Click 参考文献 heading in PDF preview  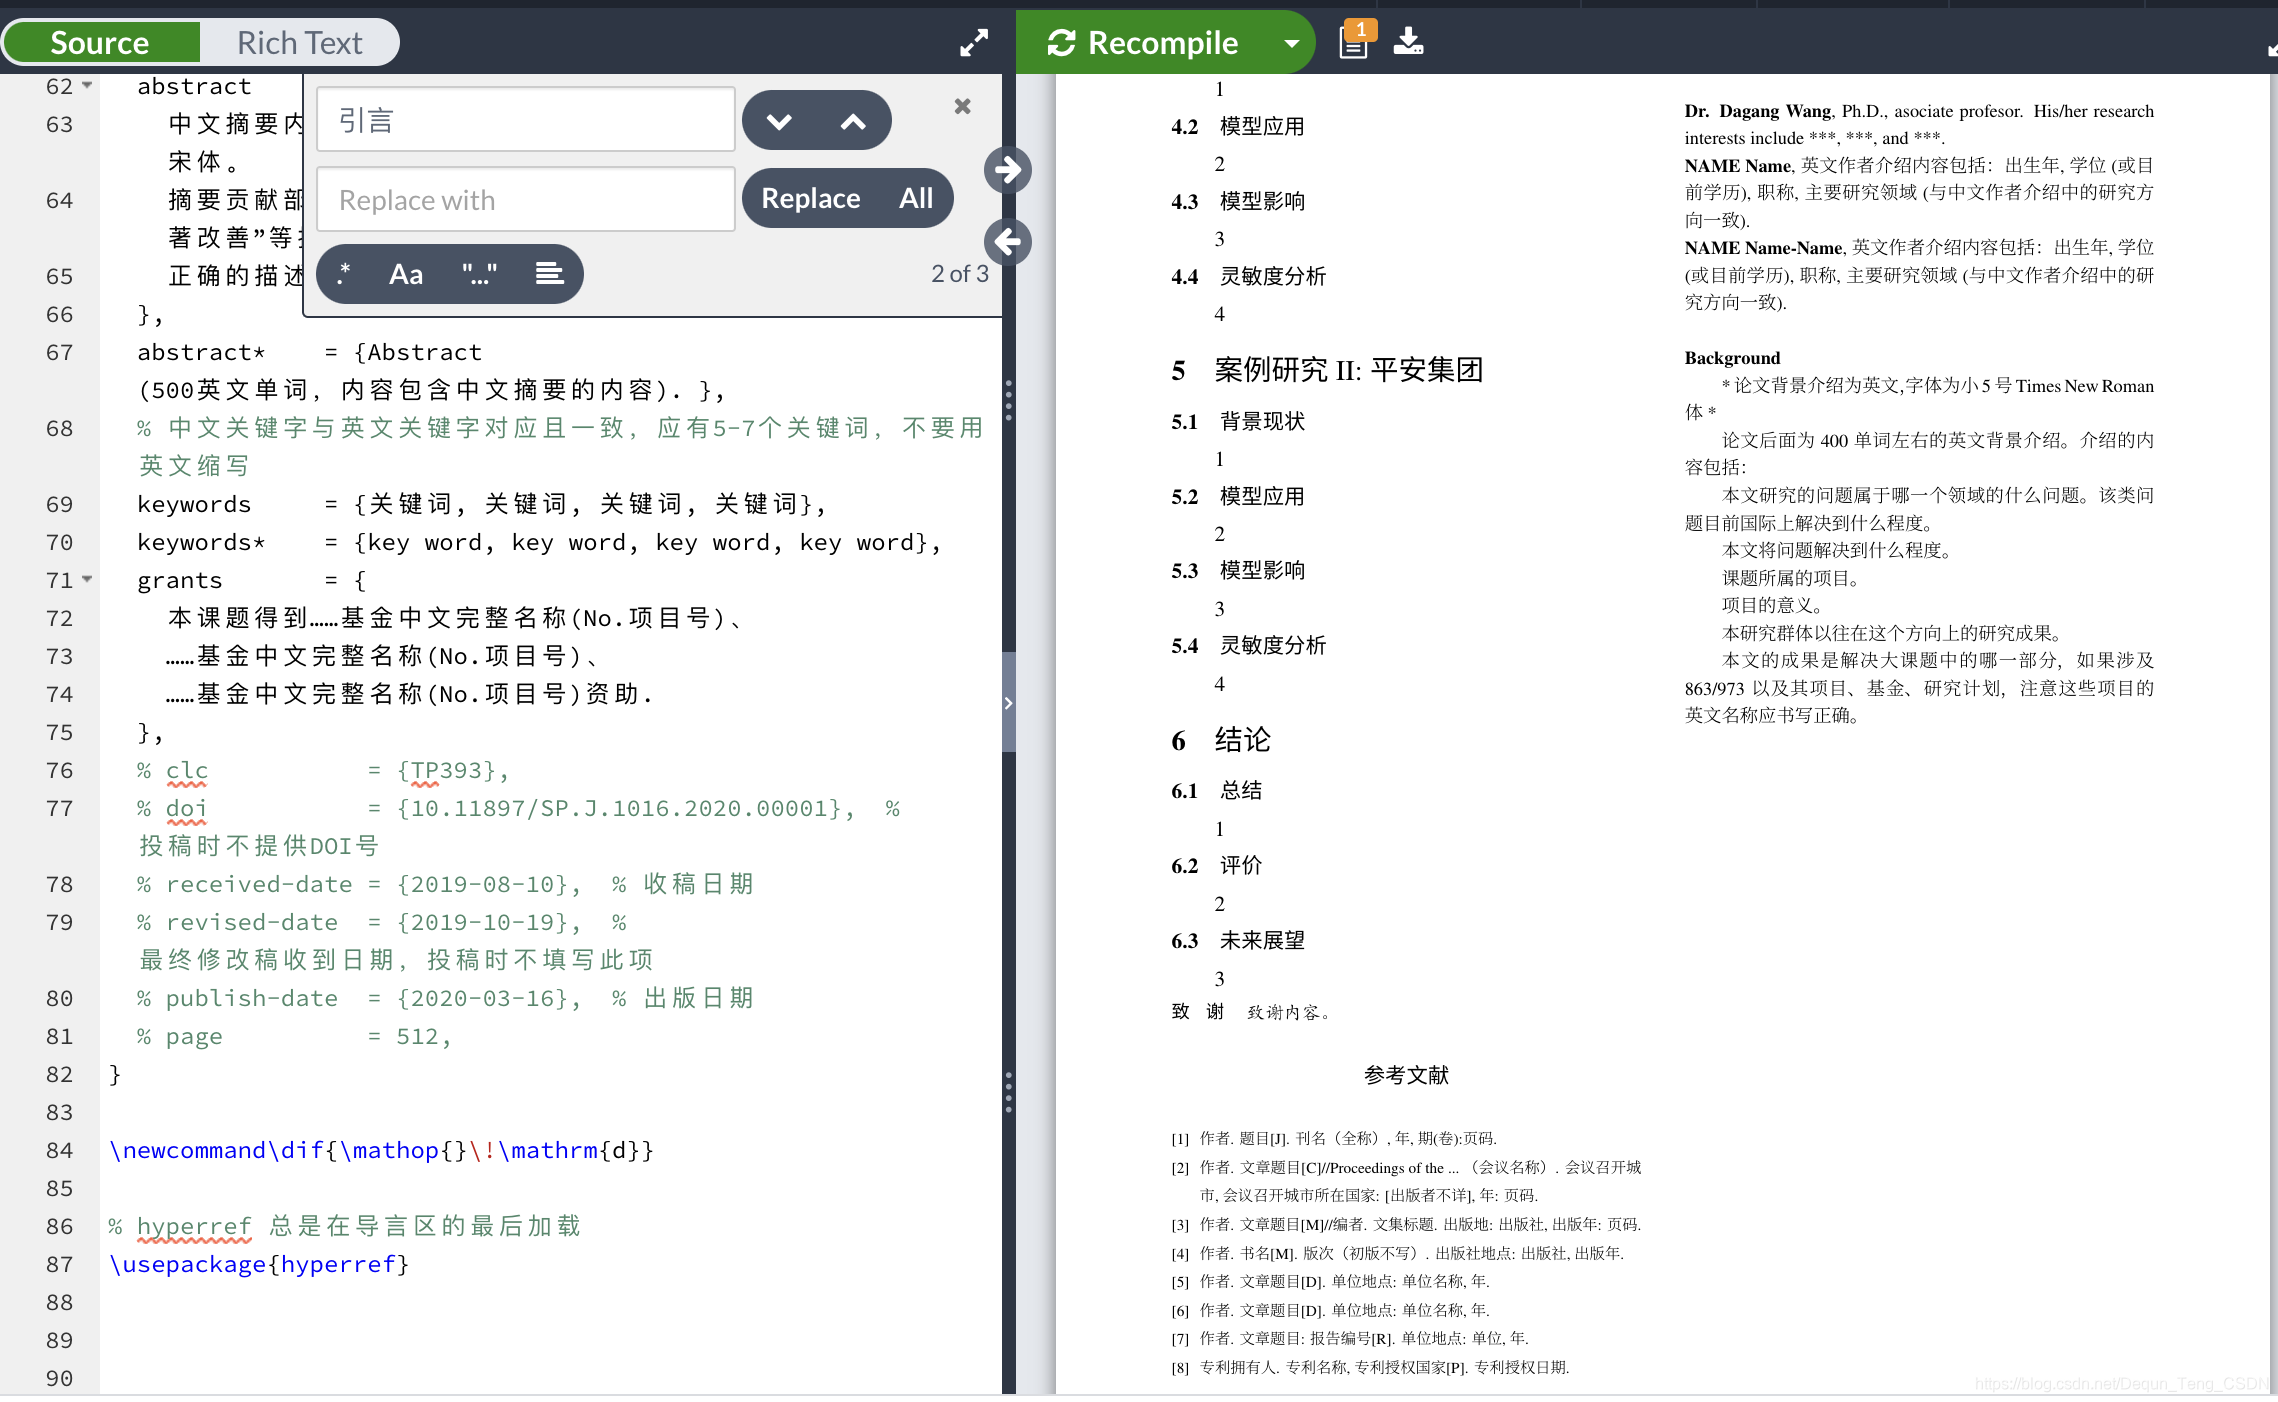(x=1406, y=1075)
